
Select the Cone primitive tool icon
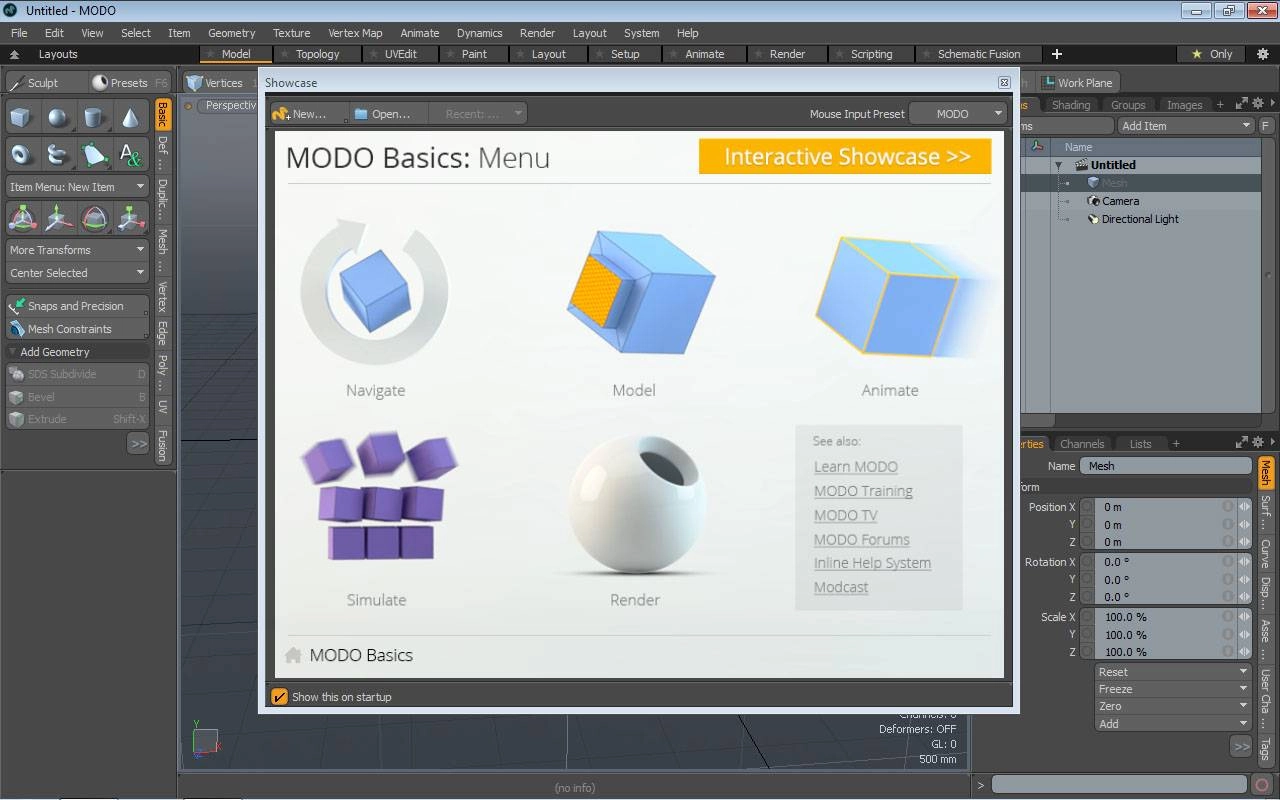[x=131, y=118]
